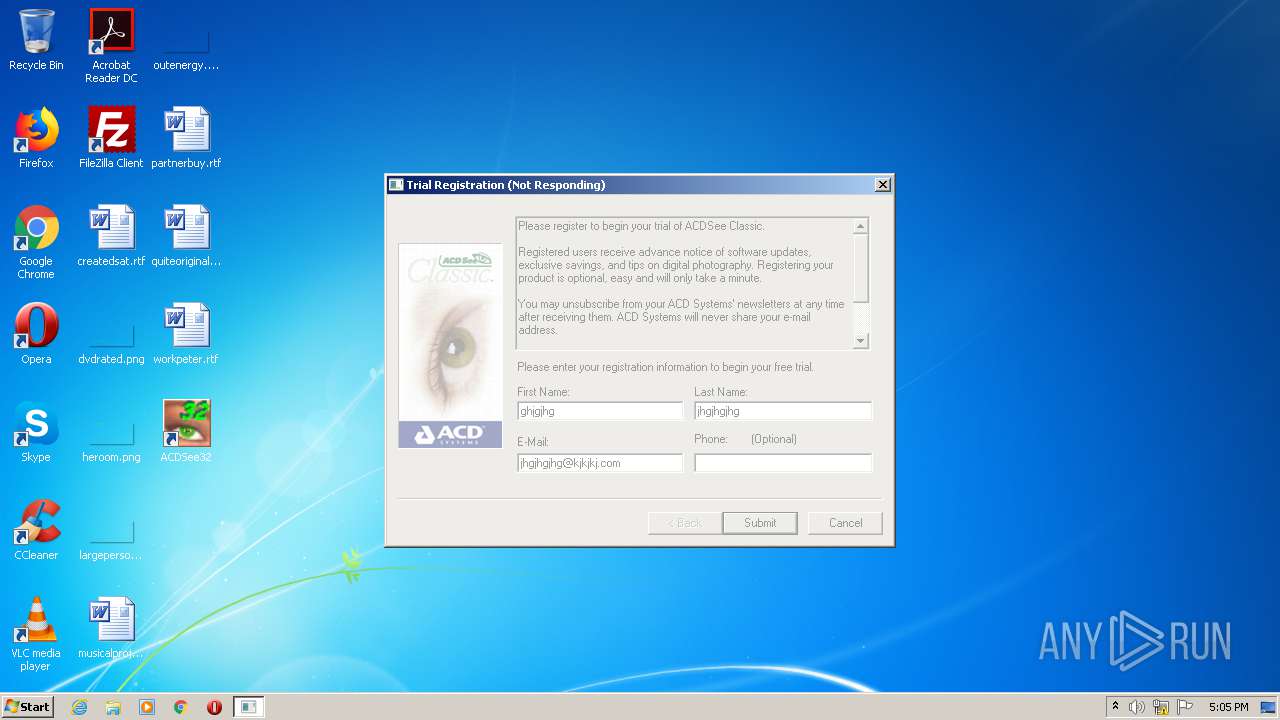
Task: Launch ACDSee32 desktop shortcut
Action: (186, 432)
